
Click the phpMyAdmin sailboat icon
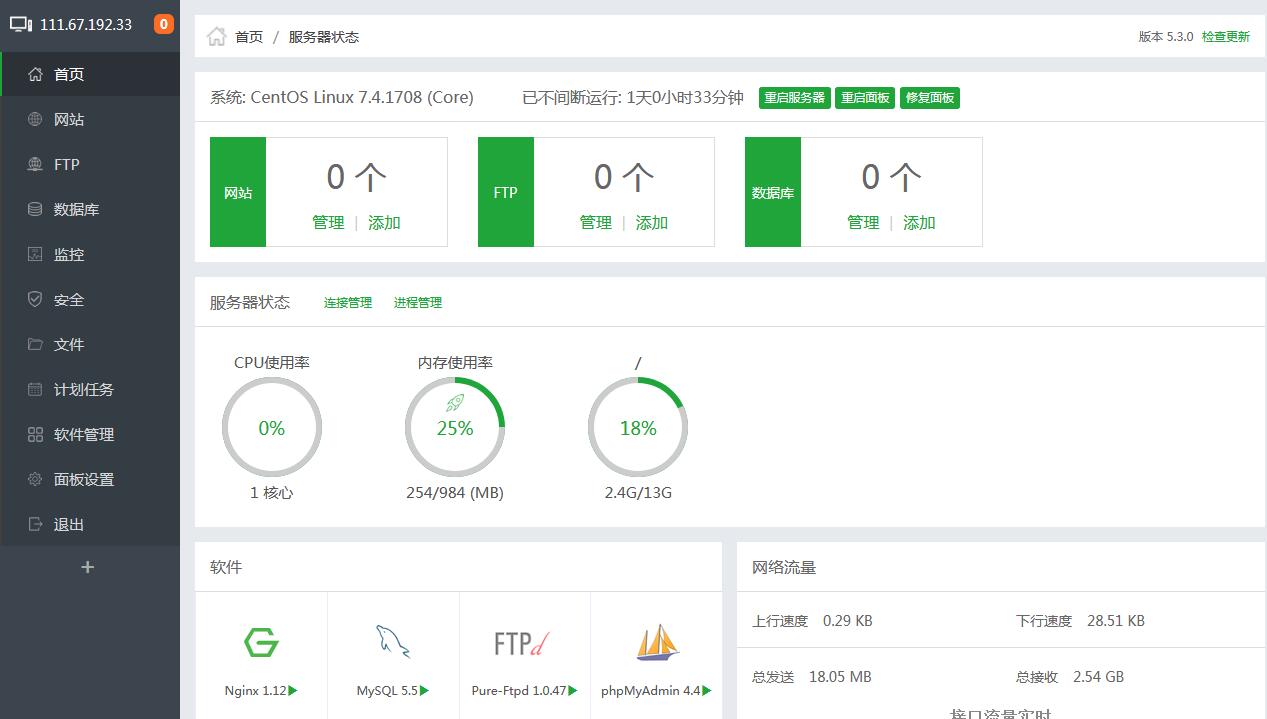(657, 643)
